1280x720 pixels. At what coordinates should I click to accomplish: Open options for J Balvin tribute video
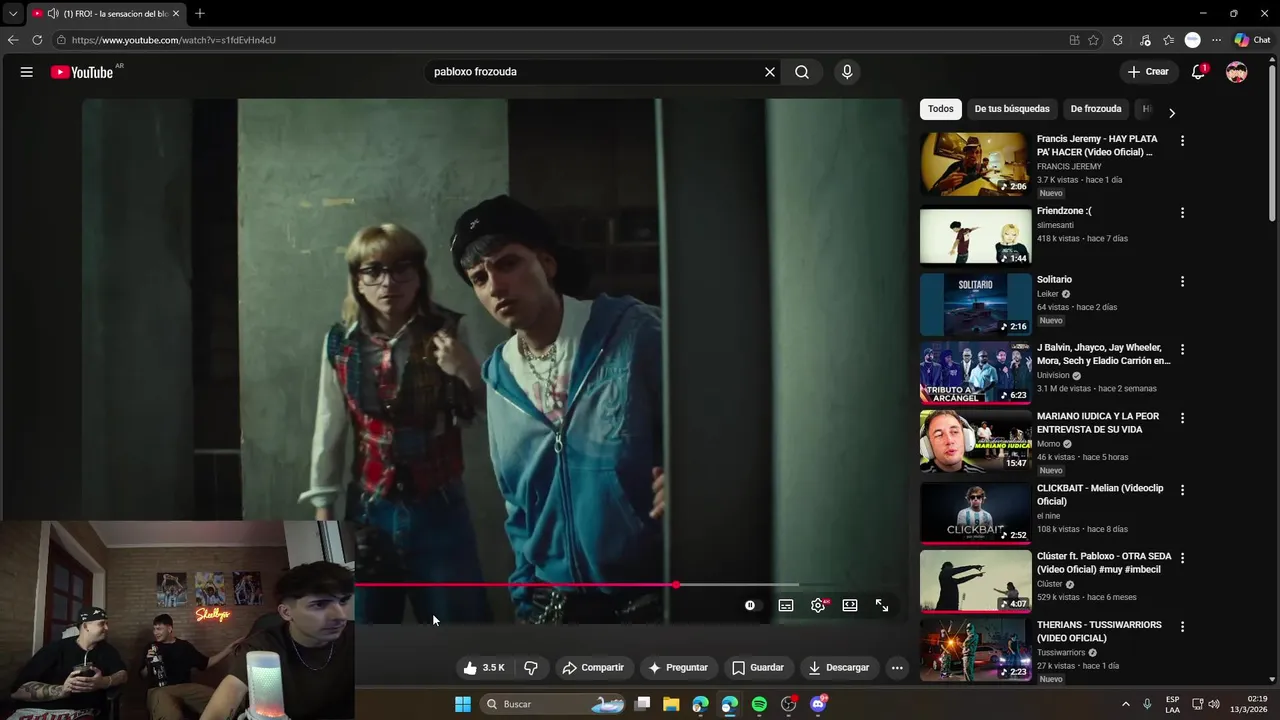1182,350
